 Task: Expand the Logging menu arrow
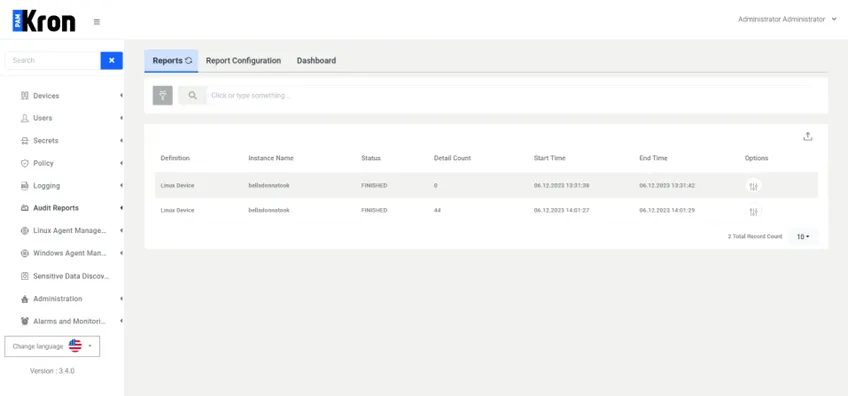coord(121,186)
